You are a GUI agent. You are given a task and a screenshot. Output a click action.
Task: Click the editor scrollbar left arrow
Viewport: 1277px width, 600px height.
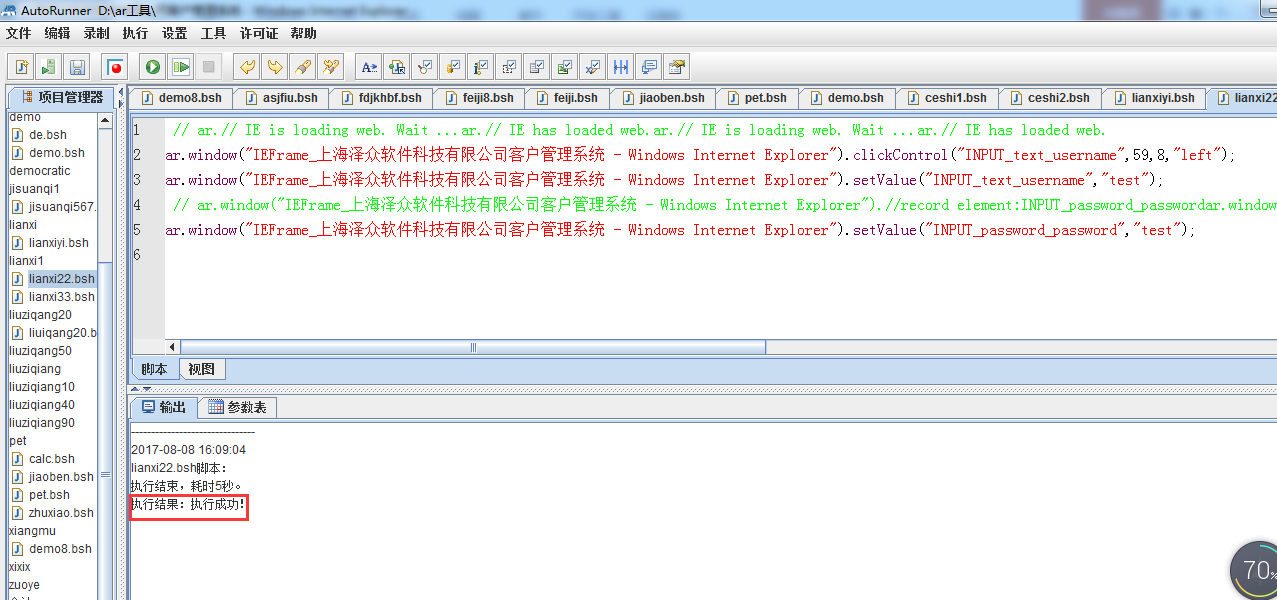(x=172, y=347)
